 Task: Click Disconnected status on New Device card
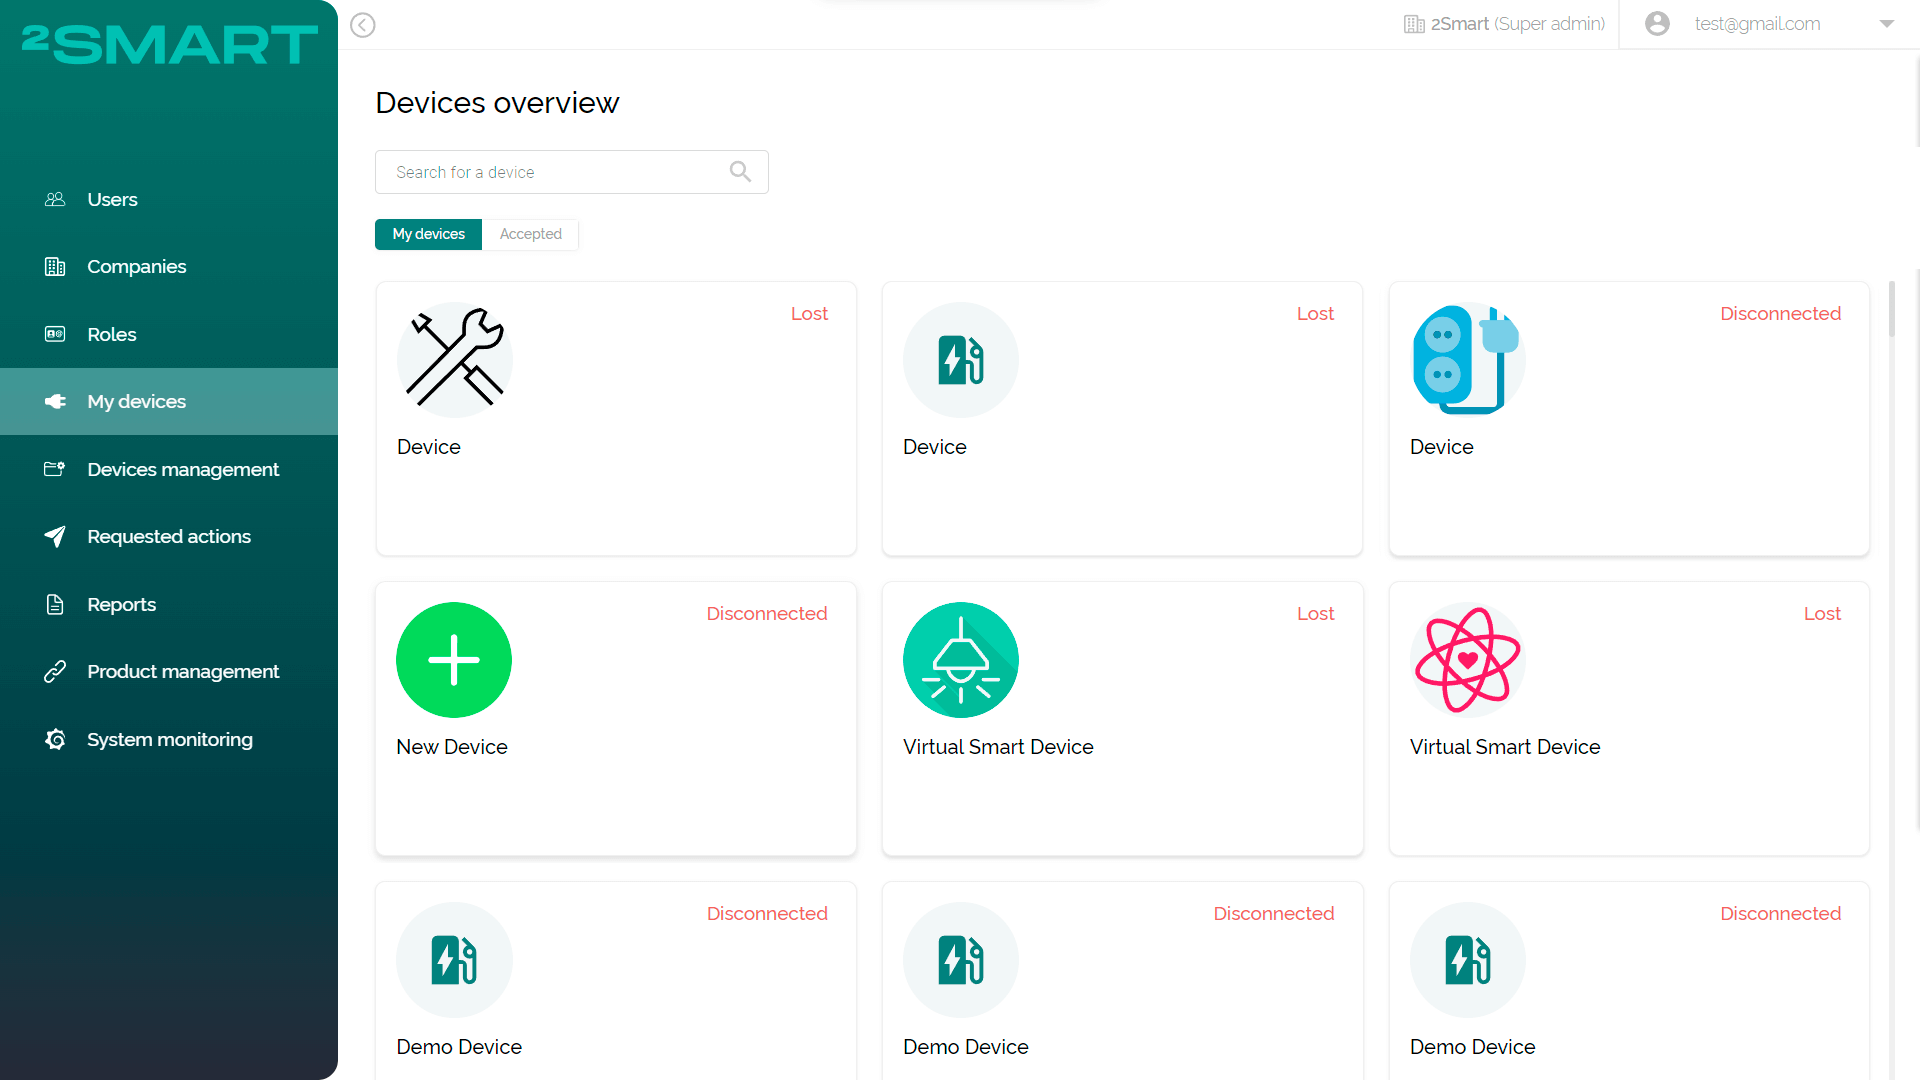(767, 613)
